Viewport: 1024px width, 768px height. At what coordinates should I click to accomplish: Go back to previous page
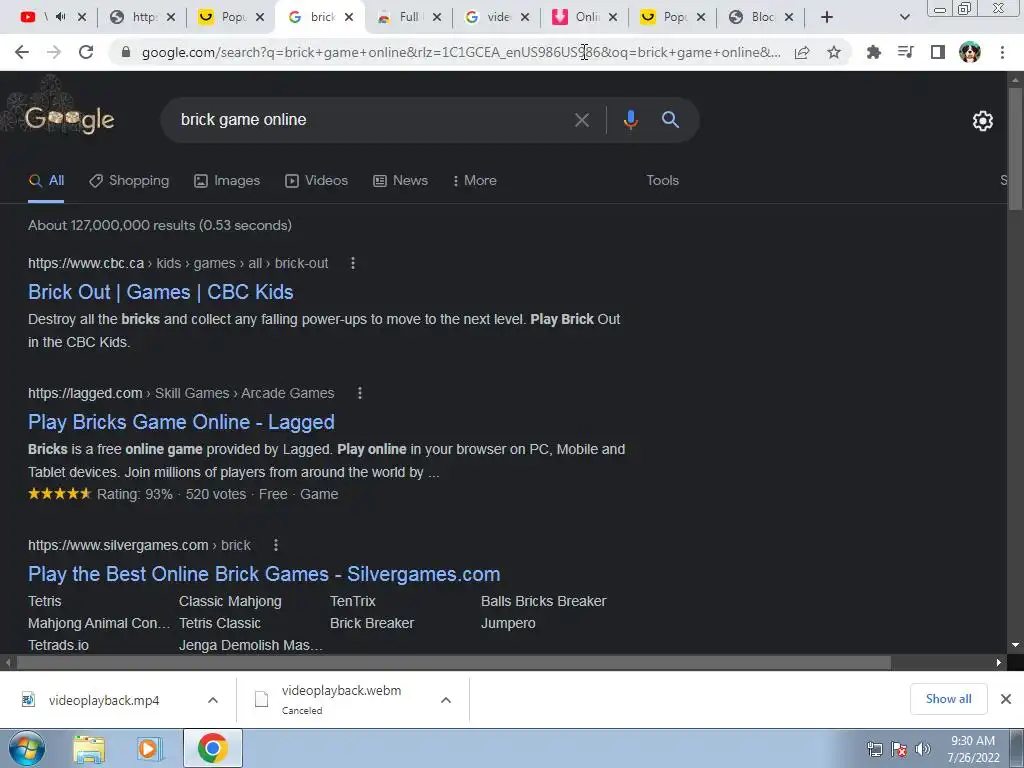click(x=22, y=52)
